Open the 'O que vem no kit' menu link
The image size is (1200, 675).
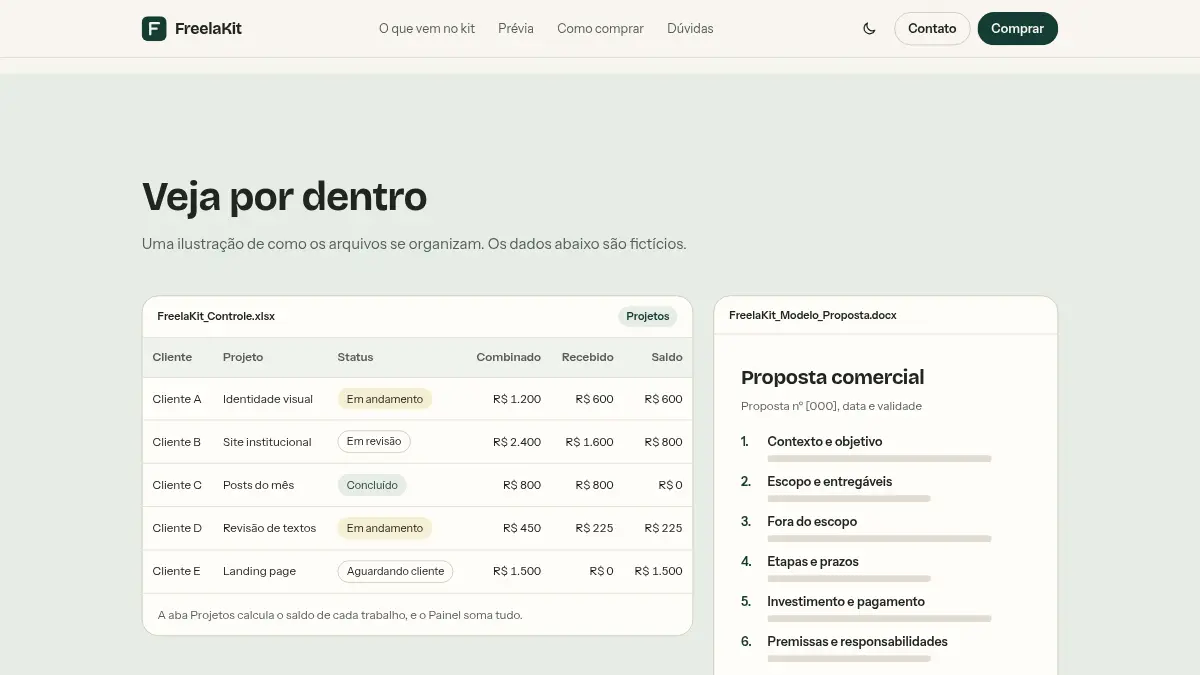[x=427, y=29]
